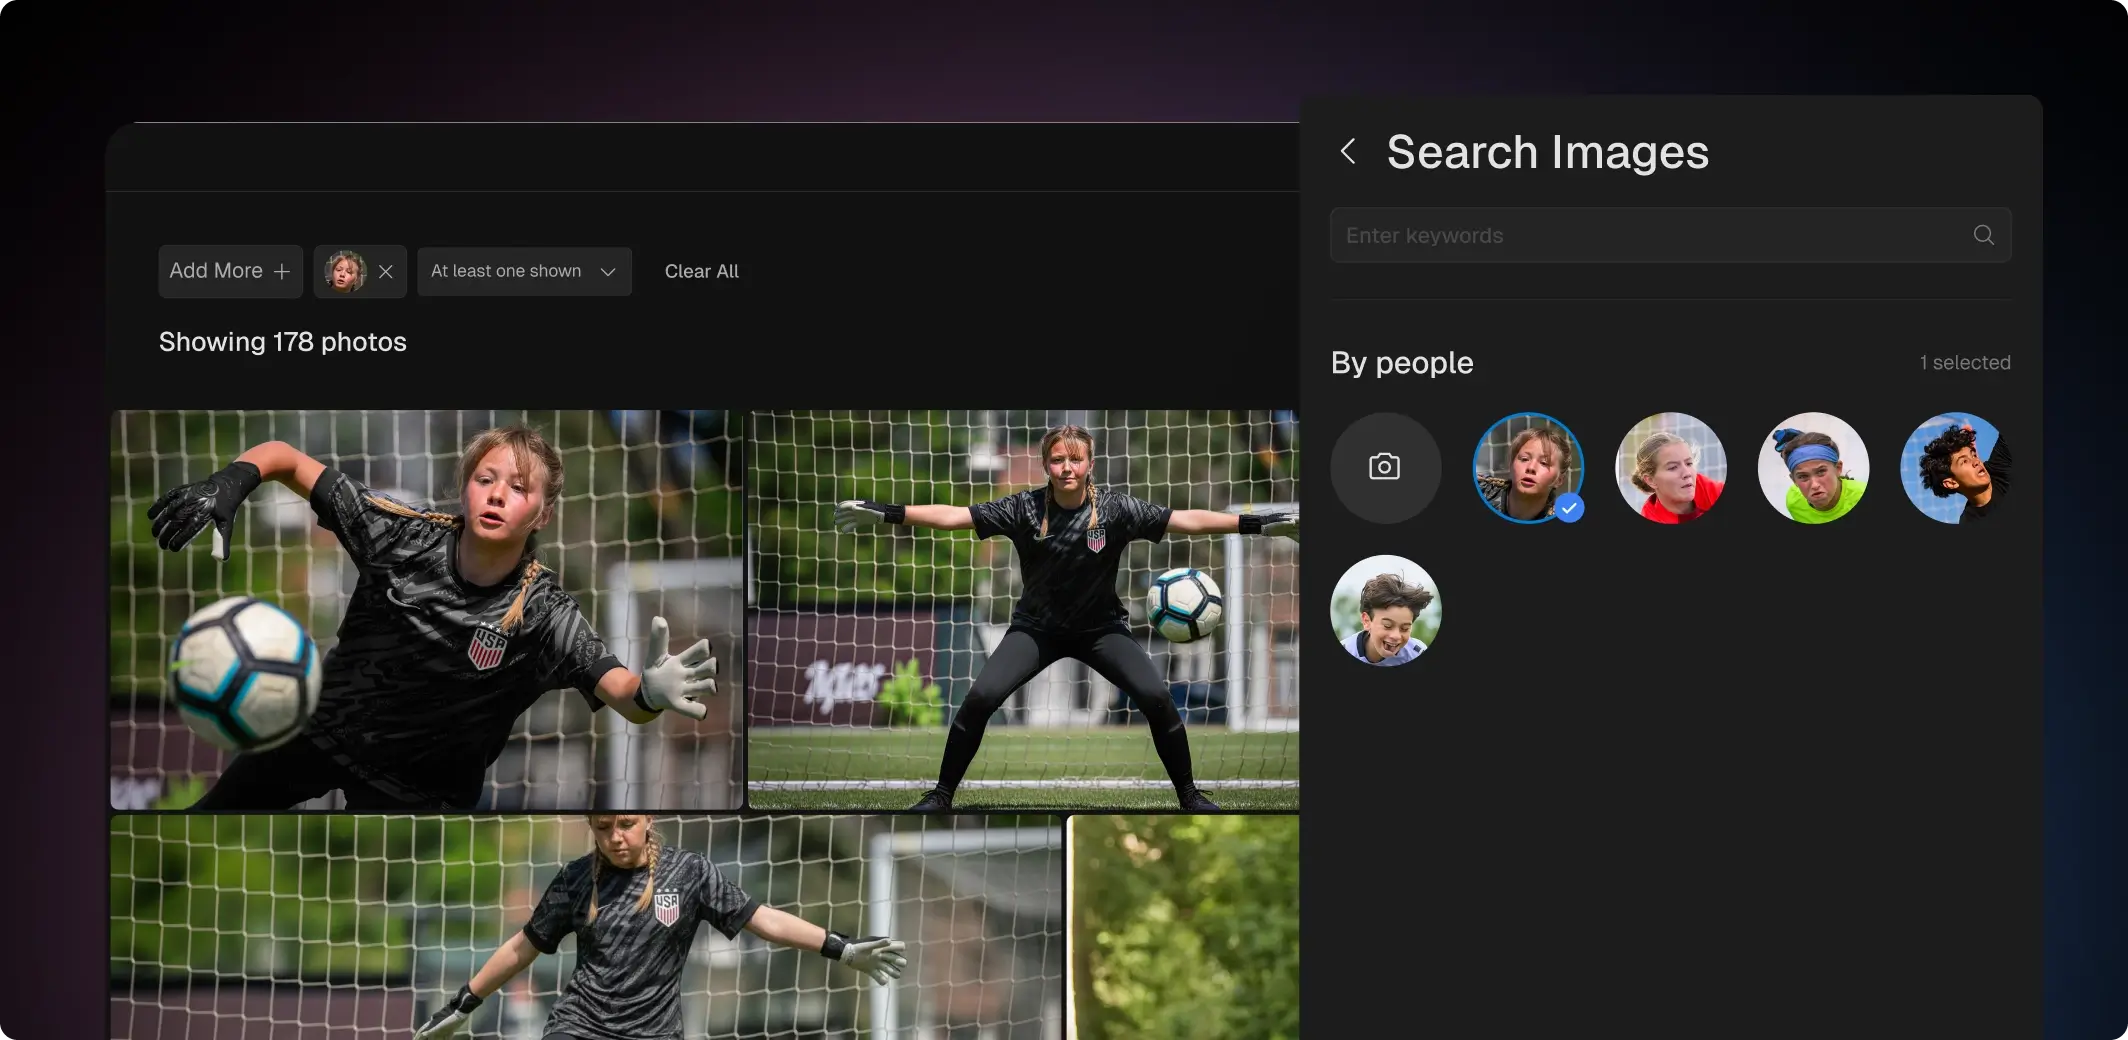Click the Search Images title
The height and width of the screenshot is (1040, 2128).
click(1548, 152)
